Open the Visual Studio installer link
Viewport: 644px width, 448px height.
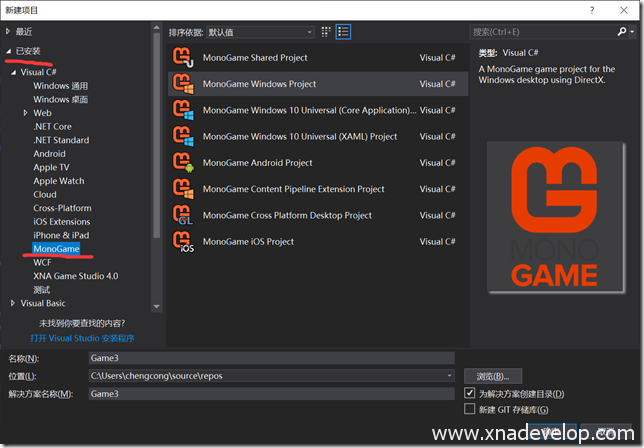point(75,338)
